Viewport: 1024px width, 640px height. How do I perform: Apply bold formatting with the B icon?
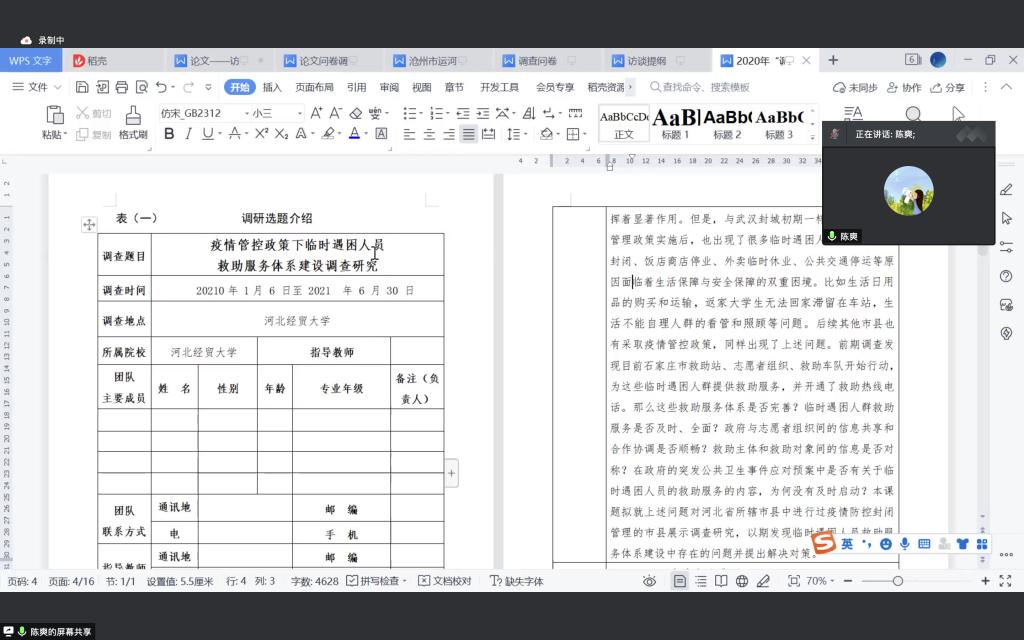(x=169, y=134)
